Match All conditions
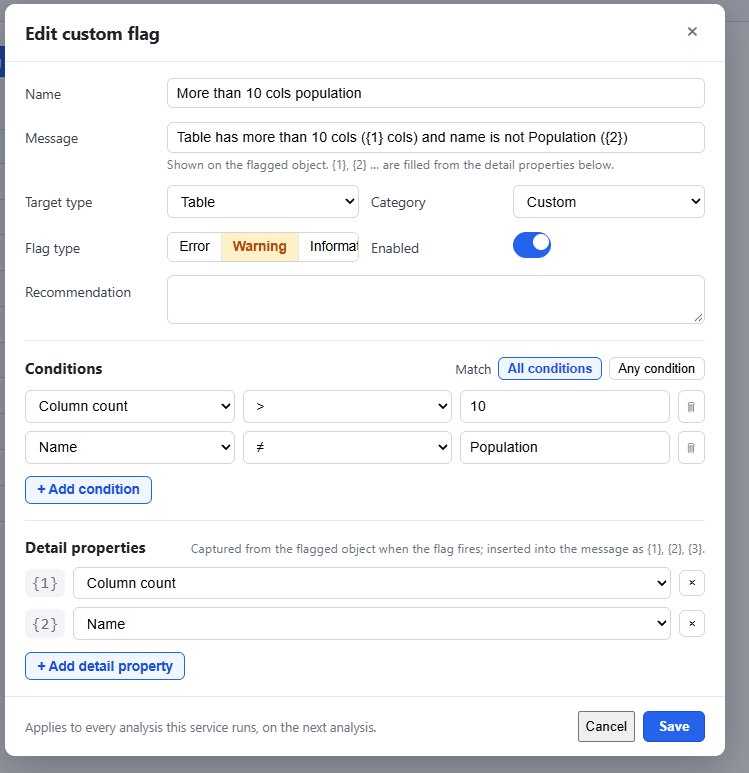This screenshot has width=749, height=773. (550, 369)
